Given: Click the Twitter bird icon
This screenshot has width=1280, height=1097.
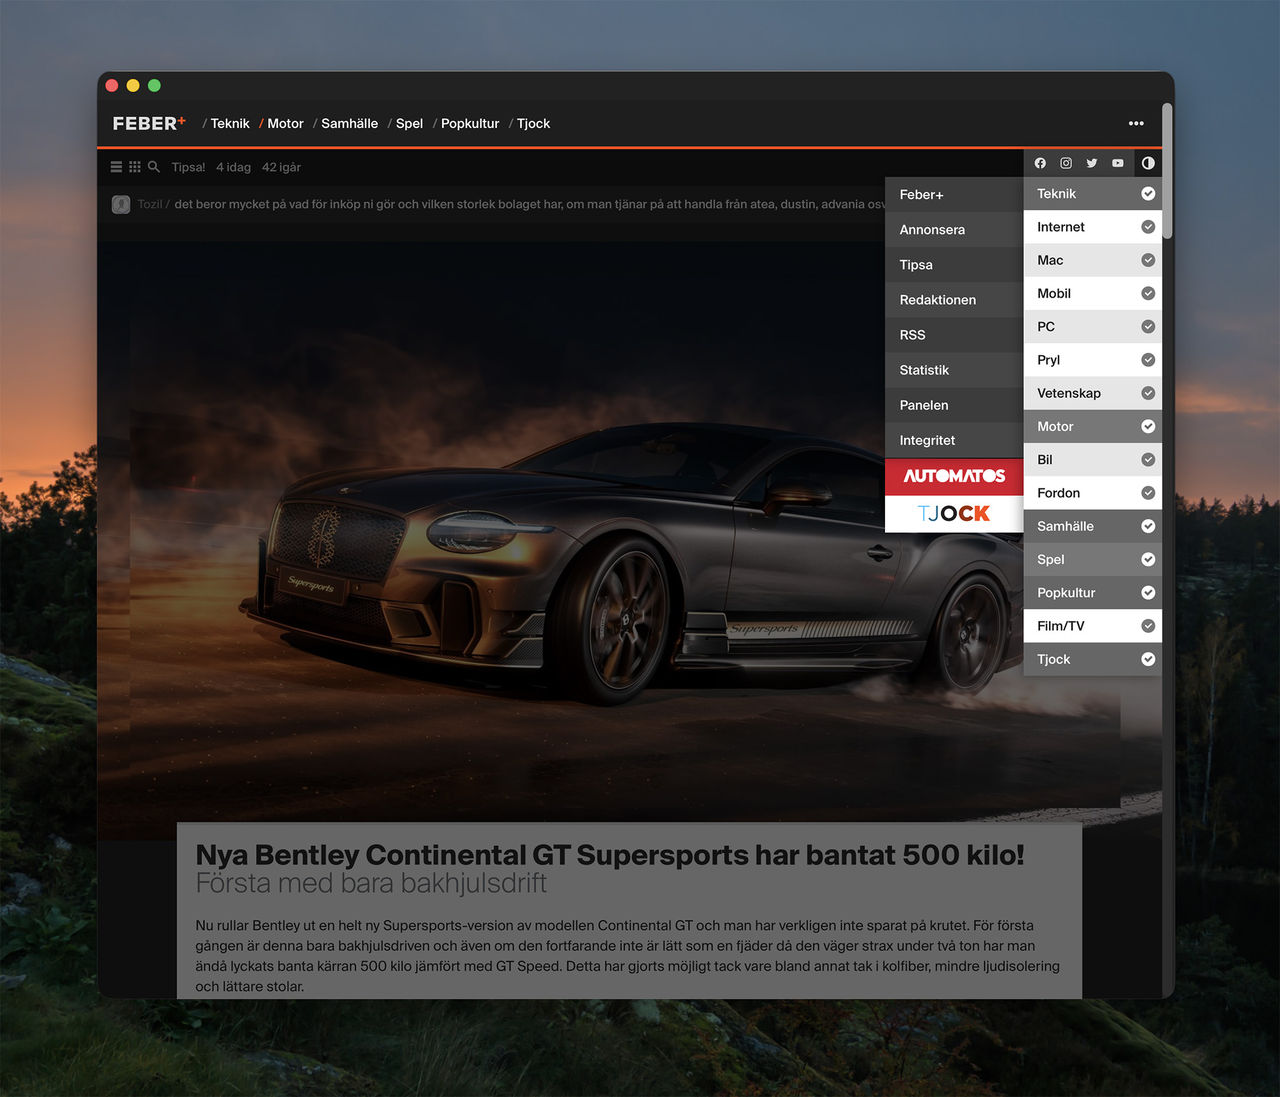Looking at the screenshot, I should click(x=1092, y=163).
